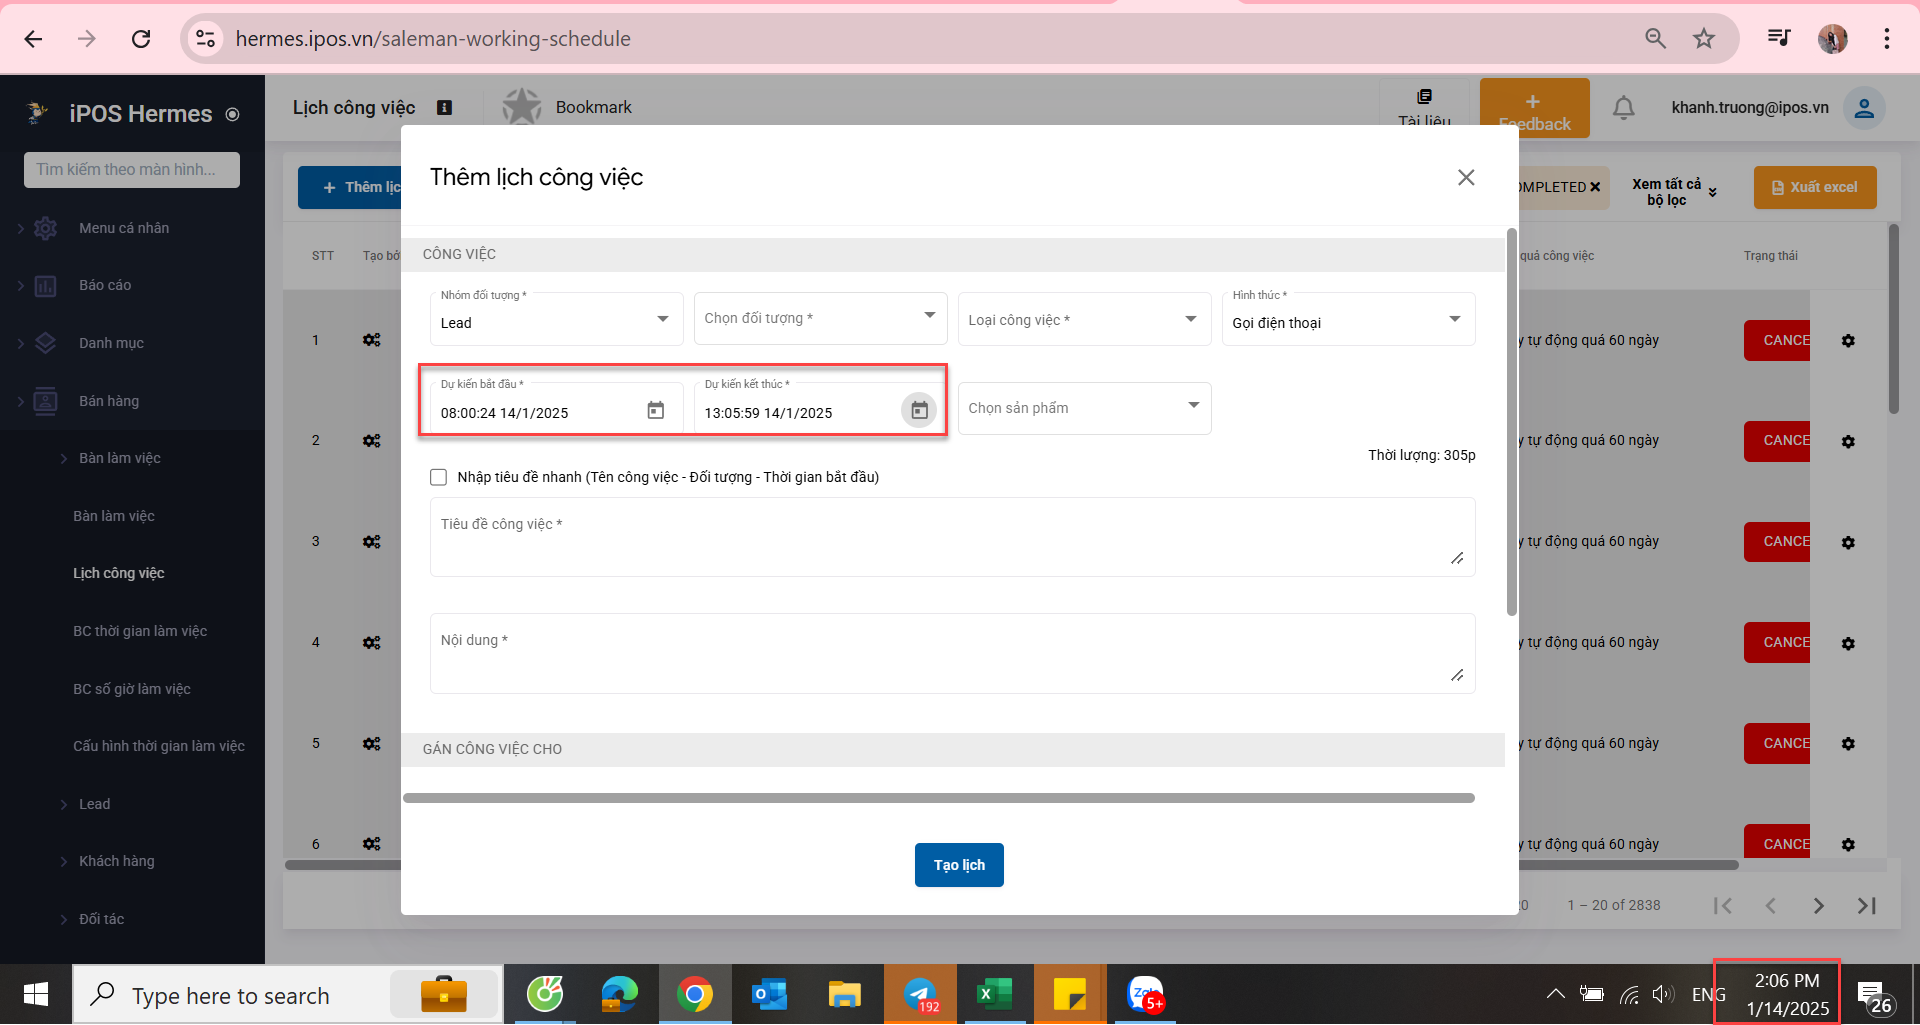1920x1025 pixels.
Task: Open Bán hàng sidebar menu
Action: [x=109, y=401]
